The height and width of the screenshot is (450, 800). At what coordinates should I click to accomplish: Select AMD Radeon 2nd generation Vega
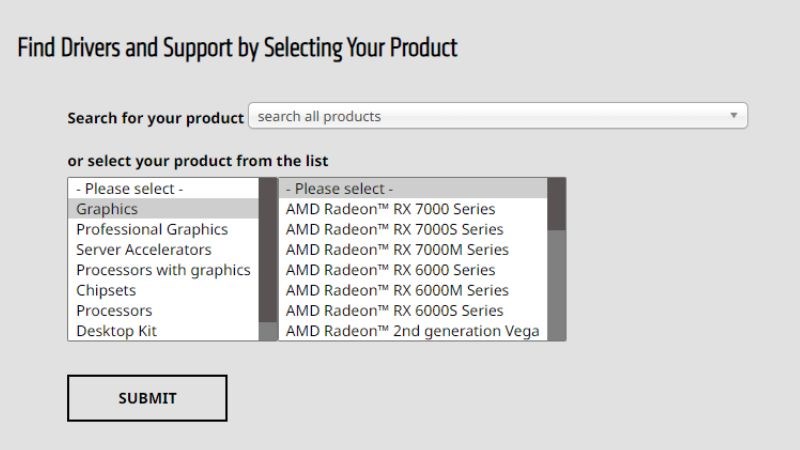(x=412, y=330)
